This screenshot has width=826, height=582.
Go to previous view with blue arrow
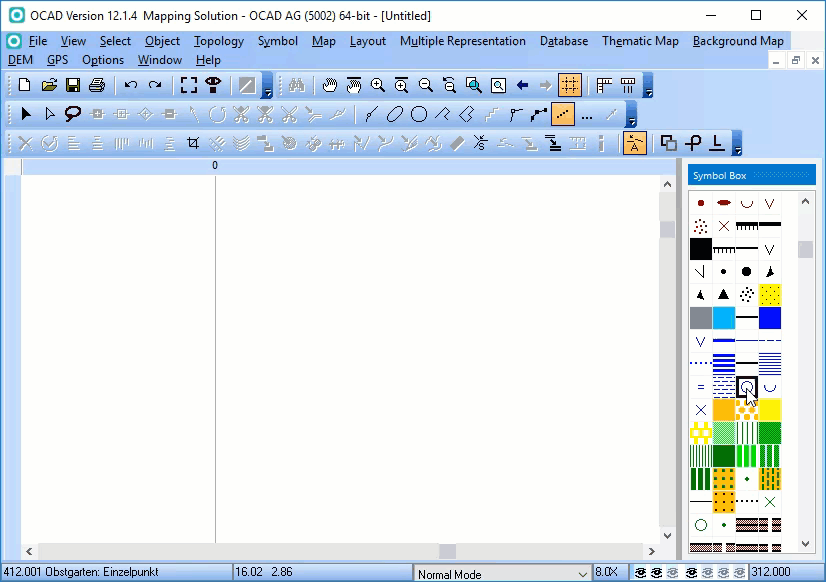pos(522,85)
